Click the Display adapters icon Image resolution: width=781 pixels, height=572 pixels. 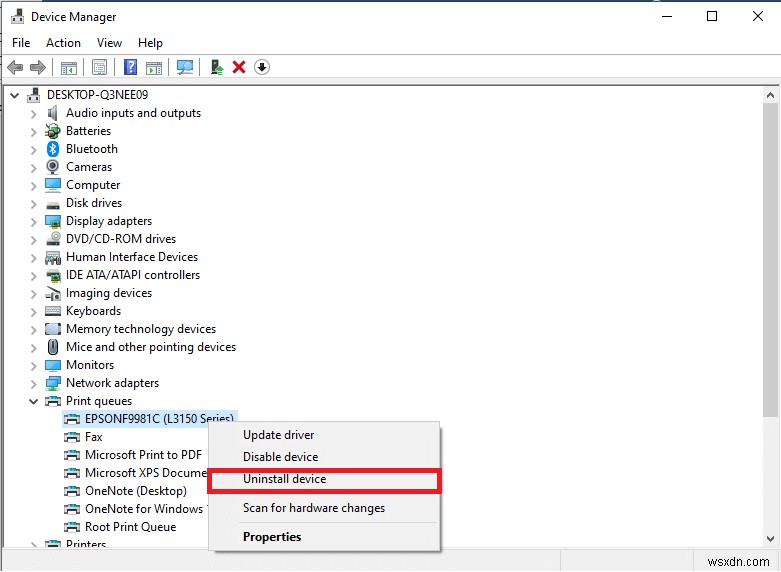pos(53,221)
